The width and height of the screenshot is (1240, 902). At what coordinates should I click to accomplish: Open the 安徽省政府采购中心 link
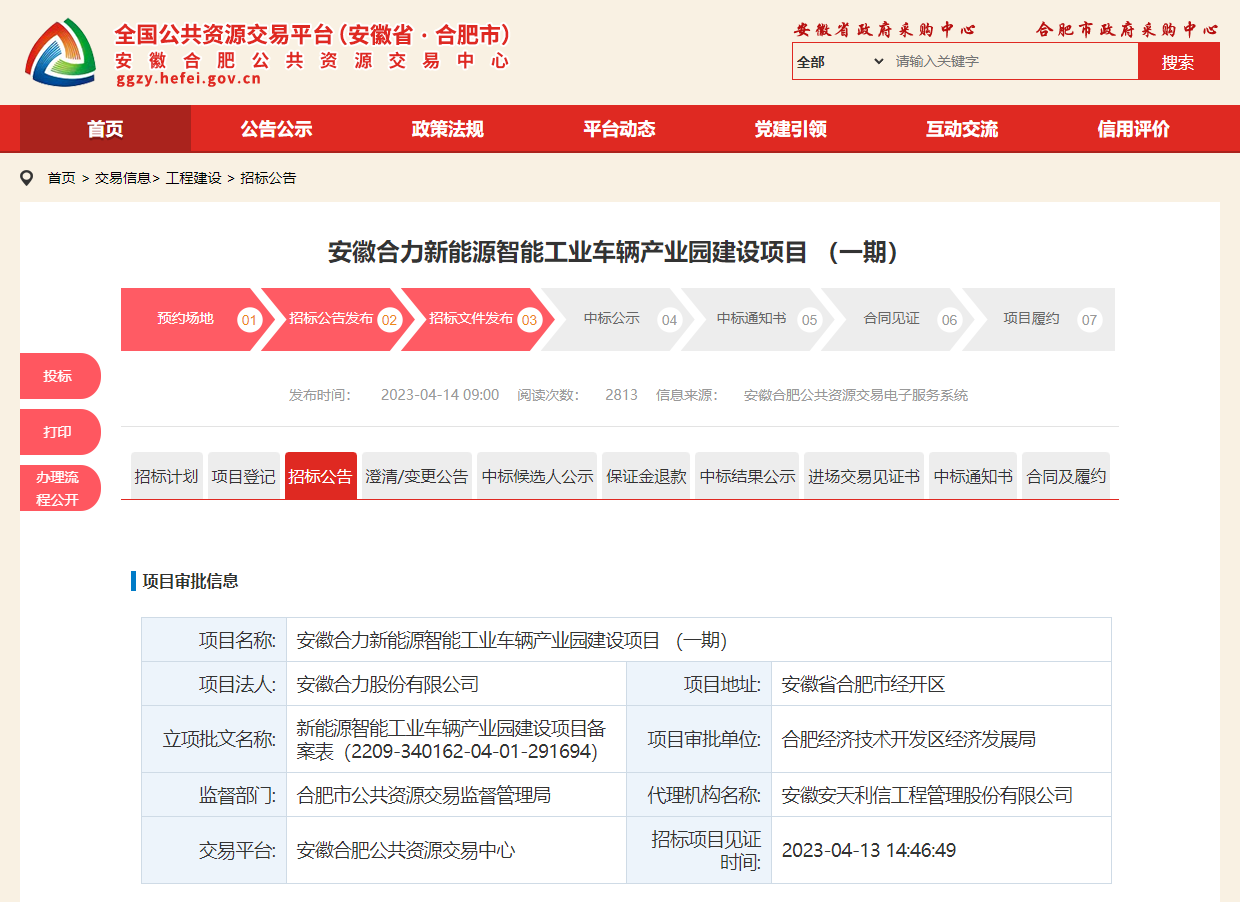(x=884, y=29)
